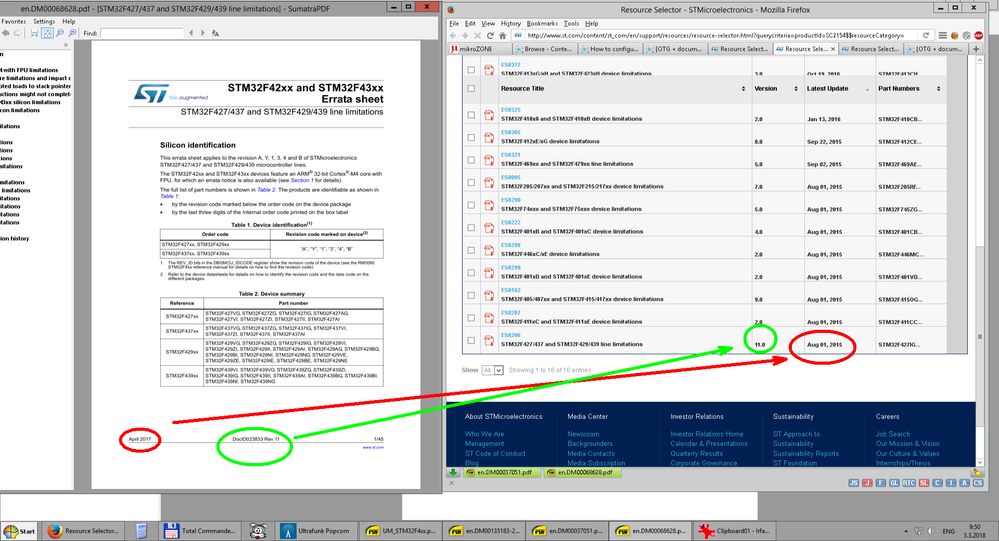
Task: Open SumatraPDF Help menu
Action: click(x=69, y=22)
